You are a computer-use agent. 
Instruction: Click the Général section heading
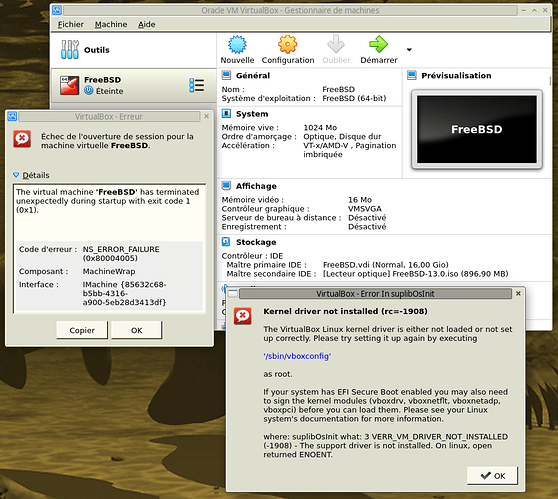point(253,75)
